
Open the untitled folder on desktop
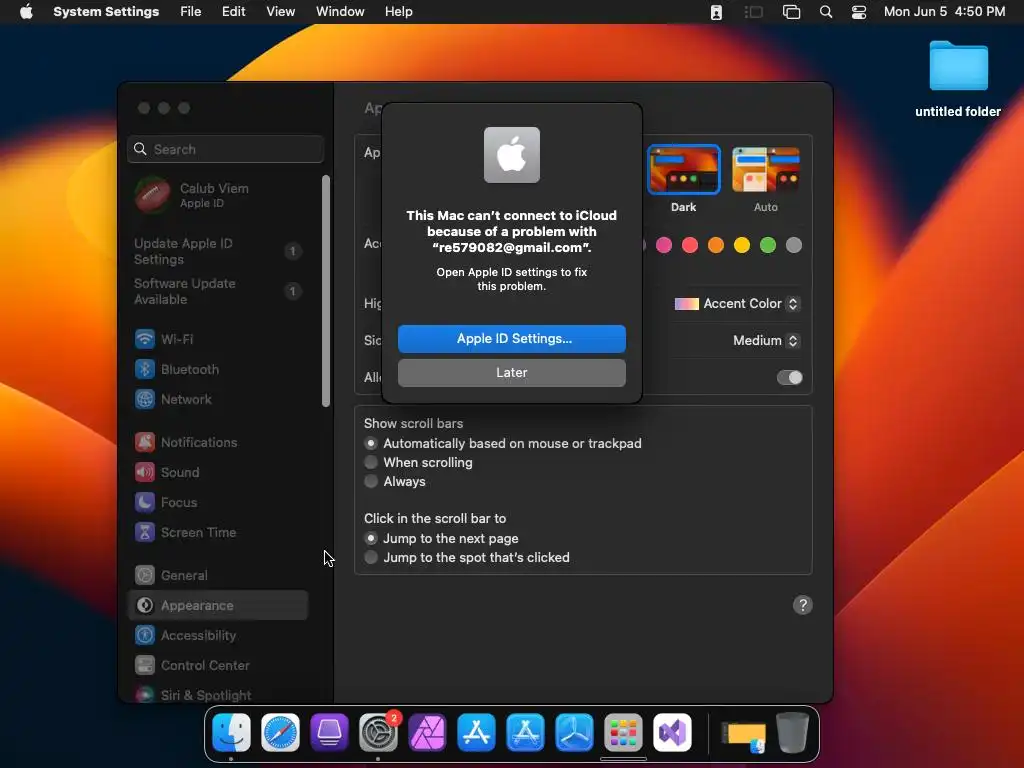(x=958, y=65)
